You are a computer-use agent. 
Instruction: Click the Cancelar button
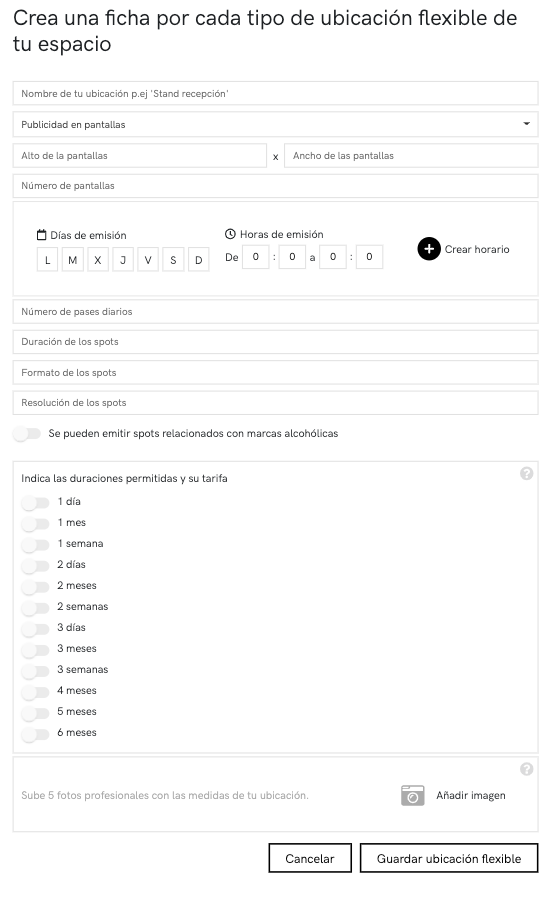click(x=310, y=858)
